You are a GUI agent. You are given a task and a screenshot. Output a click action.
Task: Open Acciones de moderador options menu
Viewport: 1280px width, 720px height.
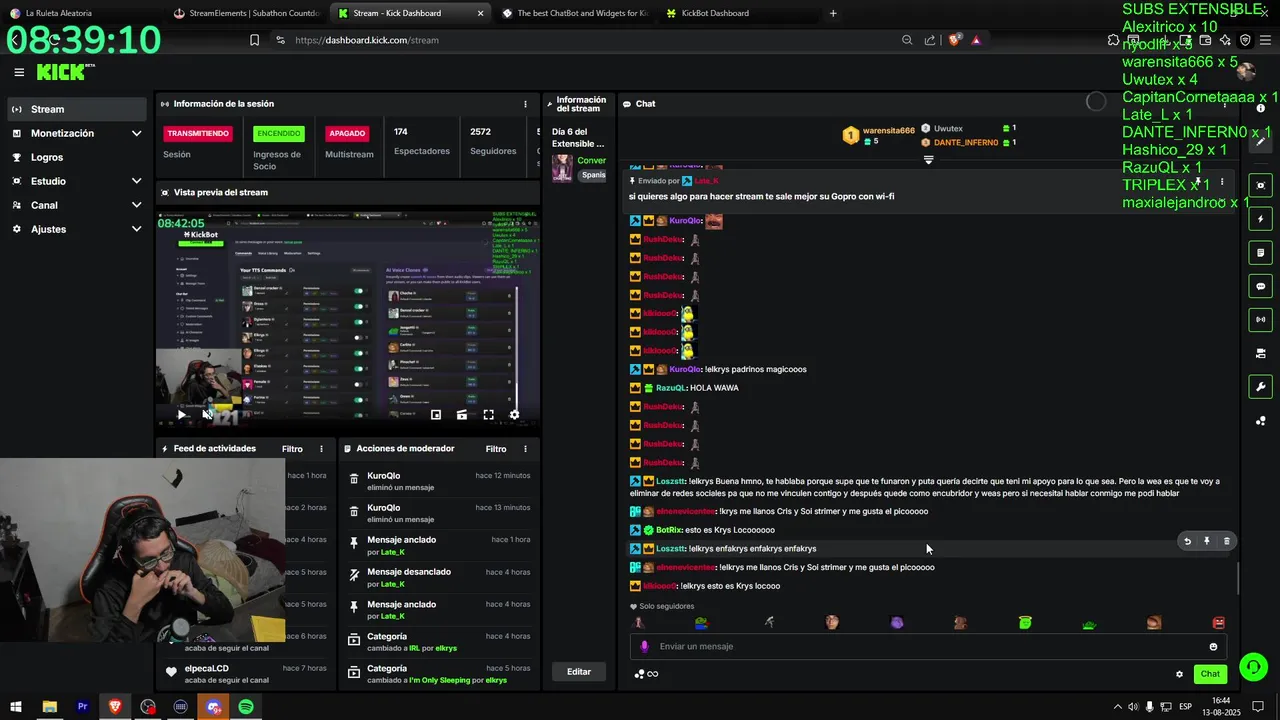[525, 449]
